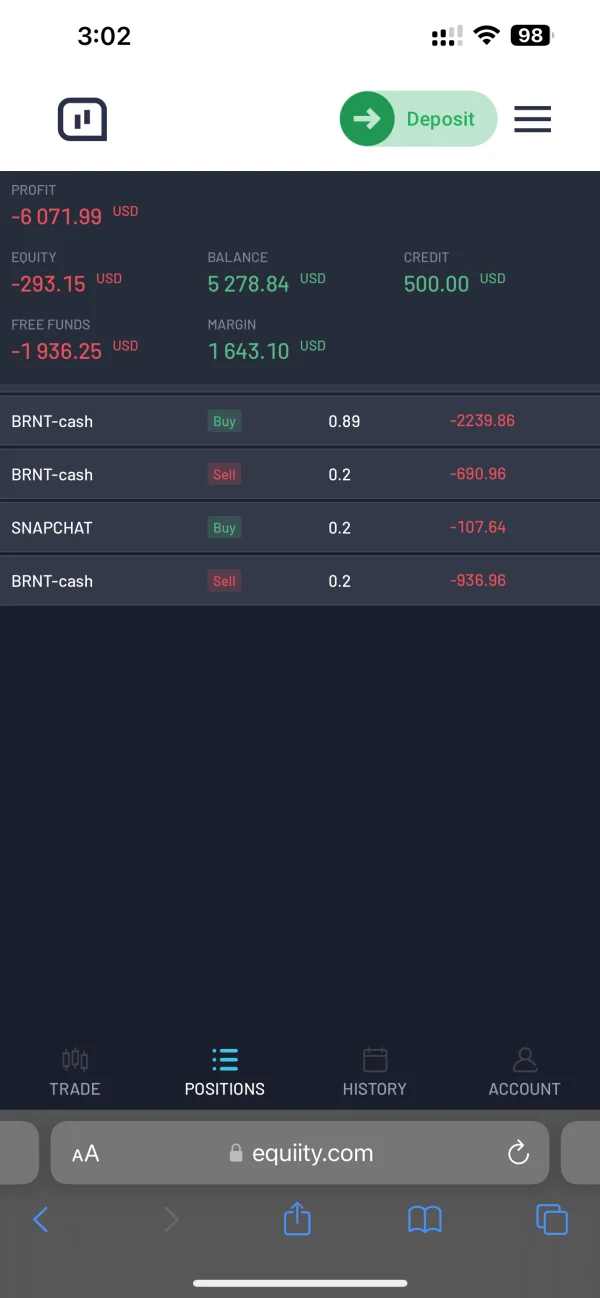Open BRNT-cash buy position of 0.89
600x1298 pixels.
pos(300,421)
